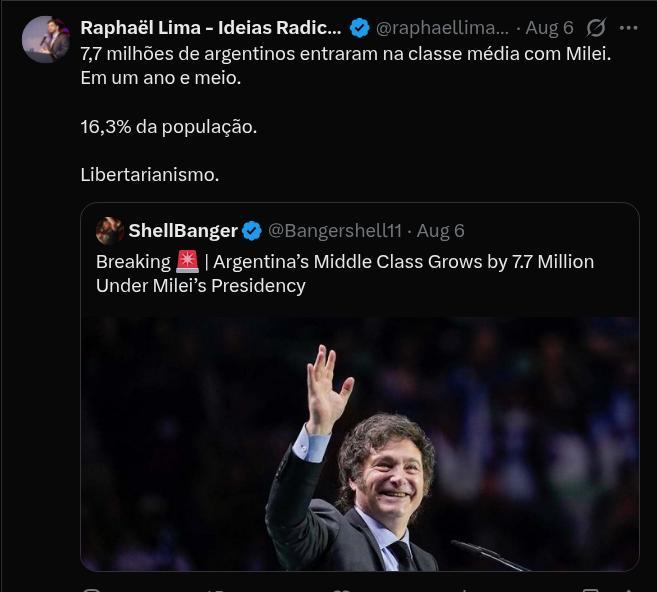Click Raphaël Lima's profile avatar
657x592 pixels.
(x=46, y=40)
